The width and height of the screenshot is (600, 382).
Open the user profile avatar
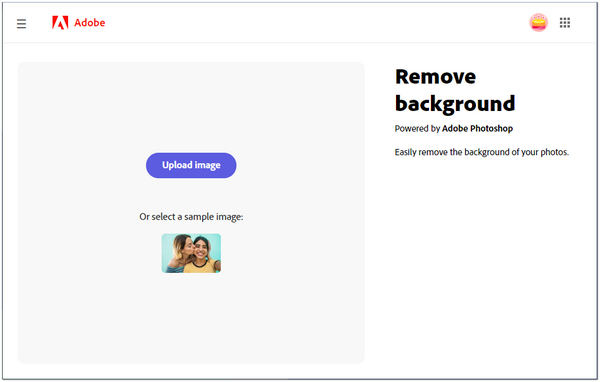click(x=538, y=23)
